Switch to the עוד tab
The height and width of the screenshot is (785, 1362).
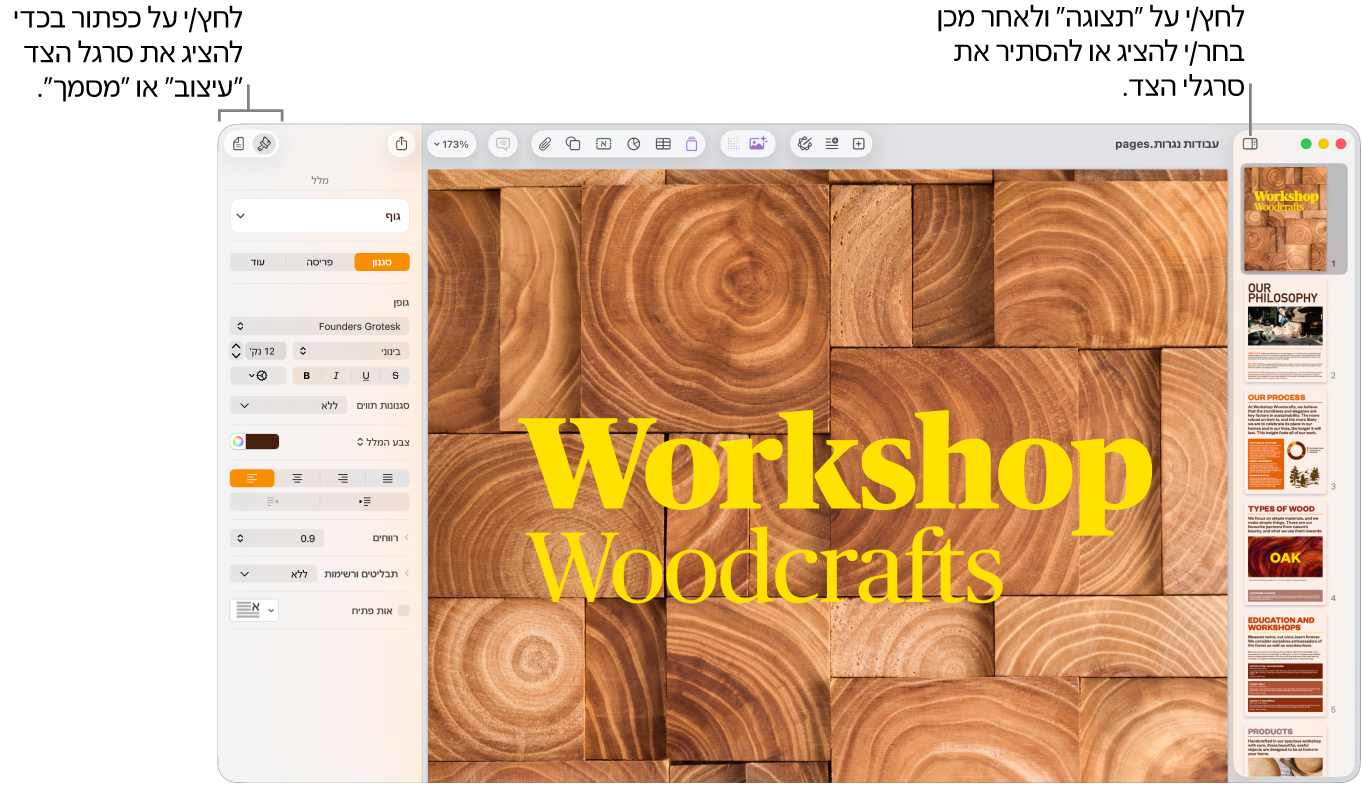pyautogui.click(x=258, y=262)
